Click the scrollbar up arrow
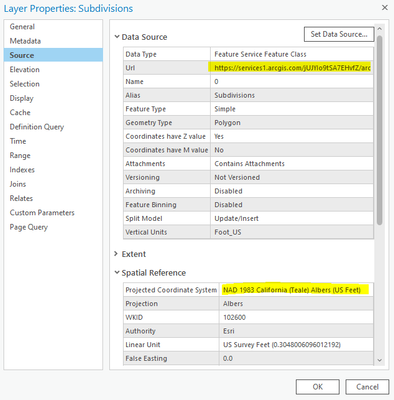This screenshot has height=400, width=394. click(x=380, y=29)
